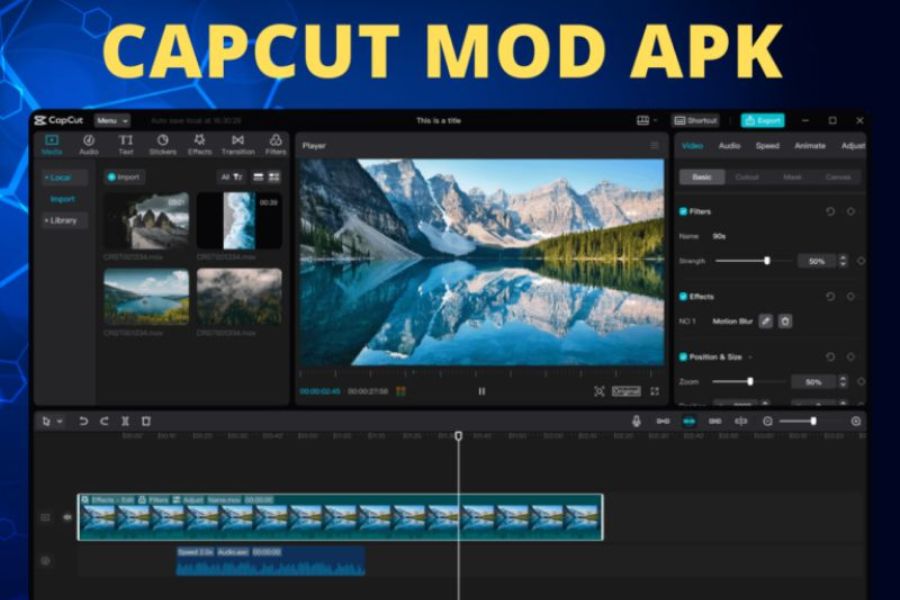Click the undo arrow in timeline toolbar
900x600 pixels.
click(x=83, y=421)
